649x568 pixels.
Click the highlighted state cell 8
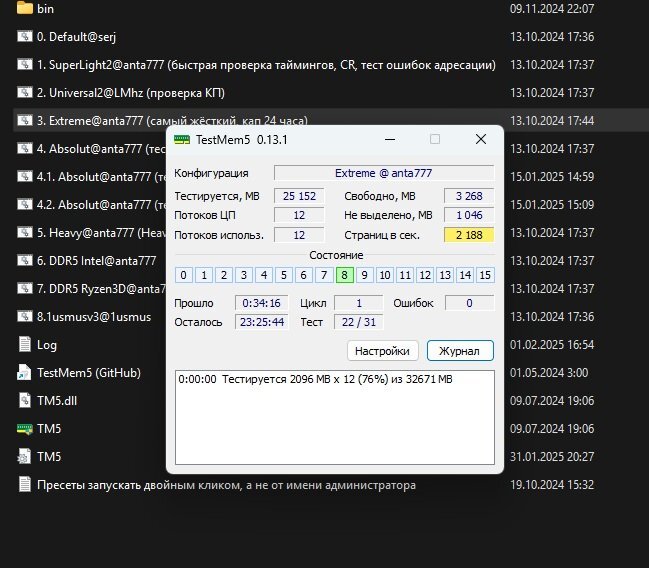pyautogui.click(x=344, y=275)
